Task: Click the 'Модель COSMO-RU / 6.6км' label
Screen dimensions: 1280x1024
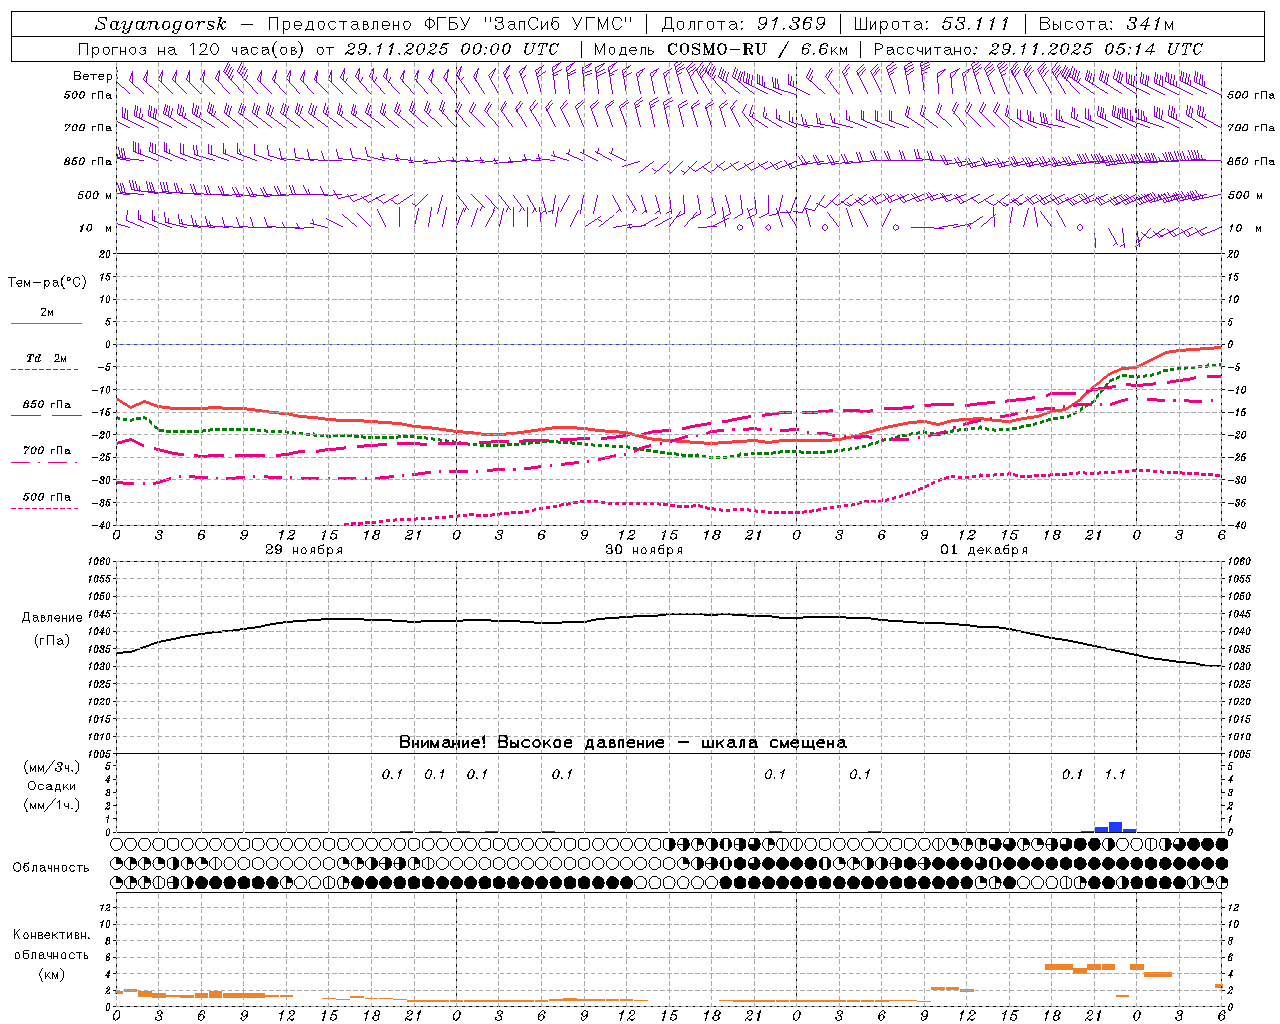Action: (720, 49)
